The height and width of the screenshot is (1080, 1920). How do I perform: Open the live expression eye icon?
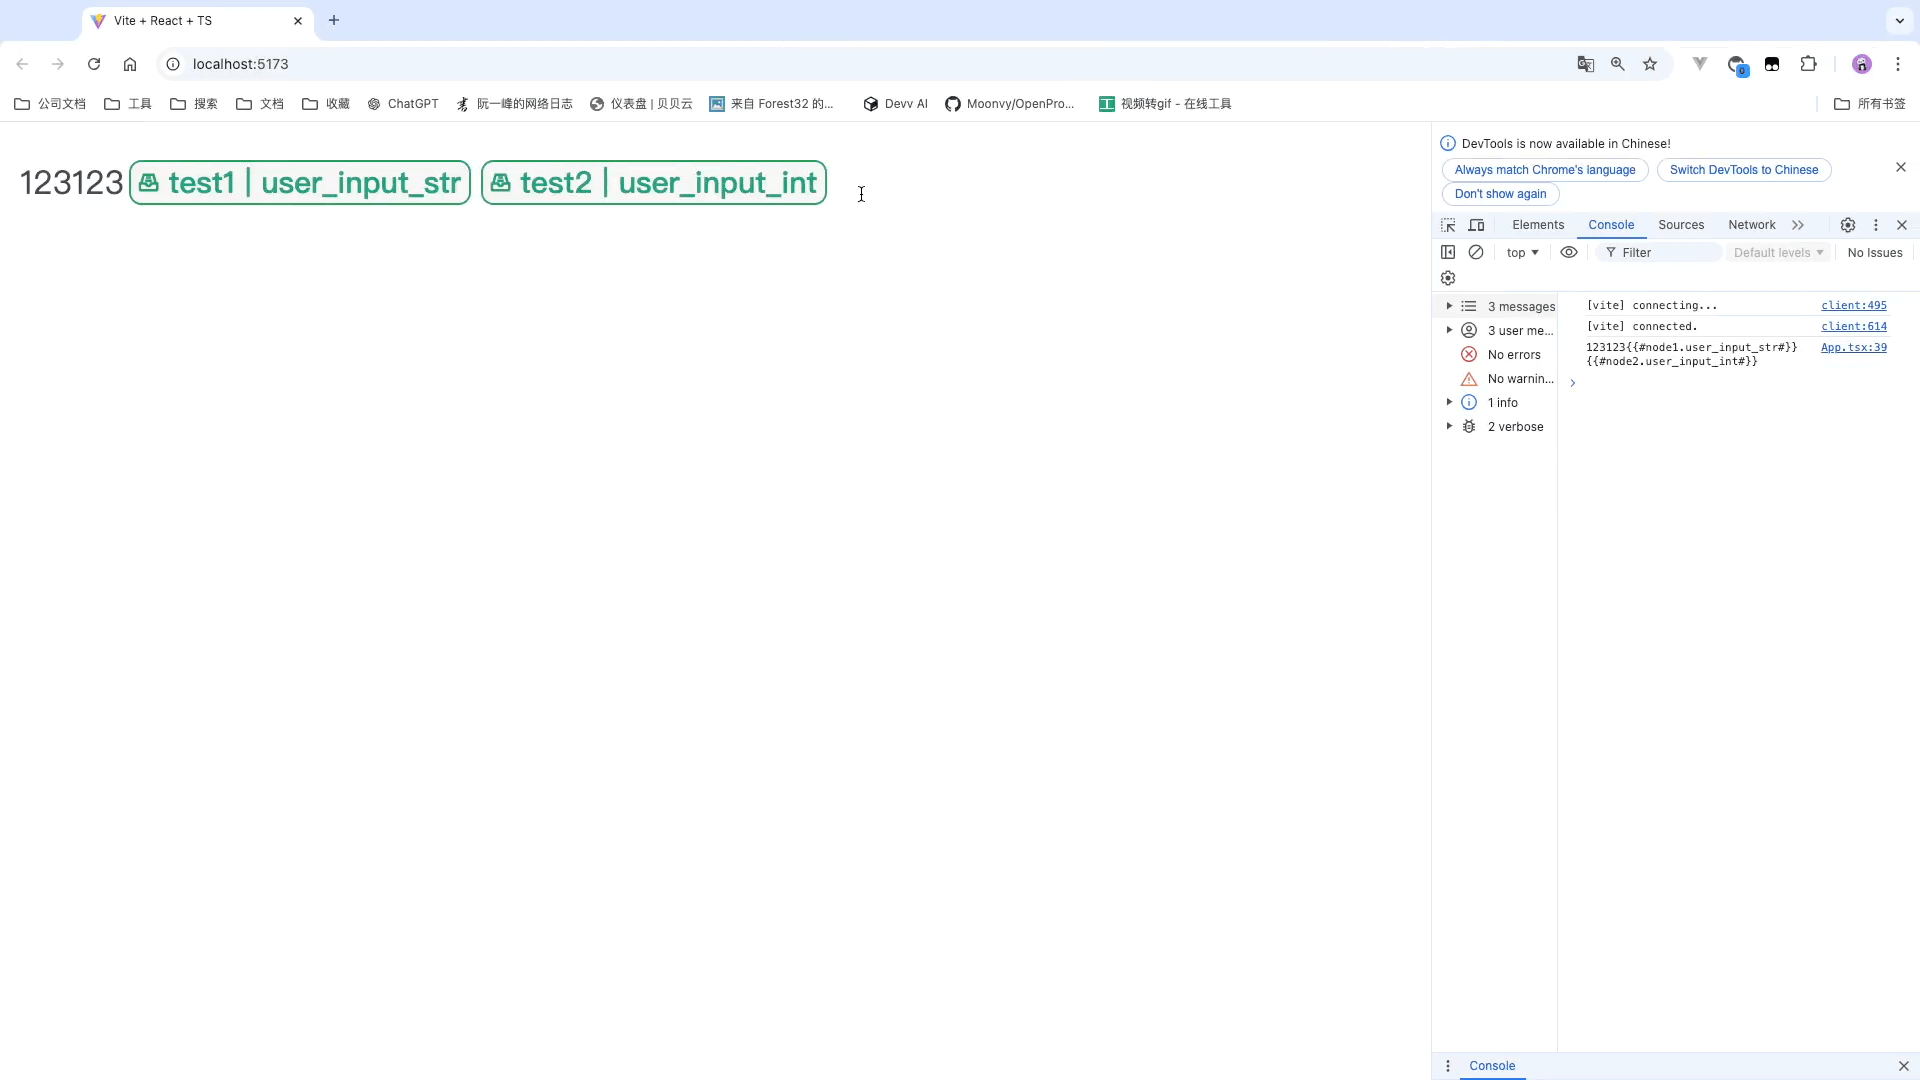[1568, 252]
